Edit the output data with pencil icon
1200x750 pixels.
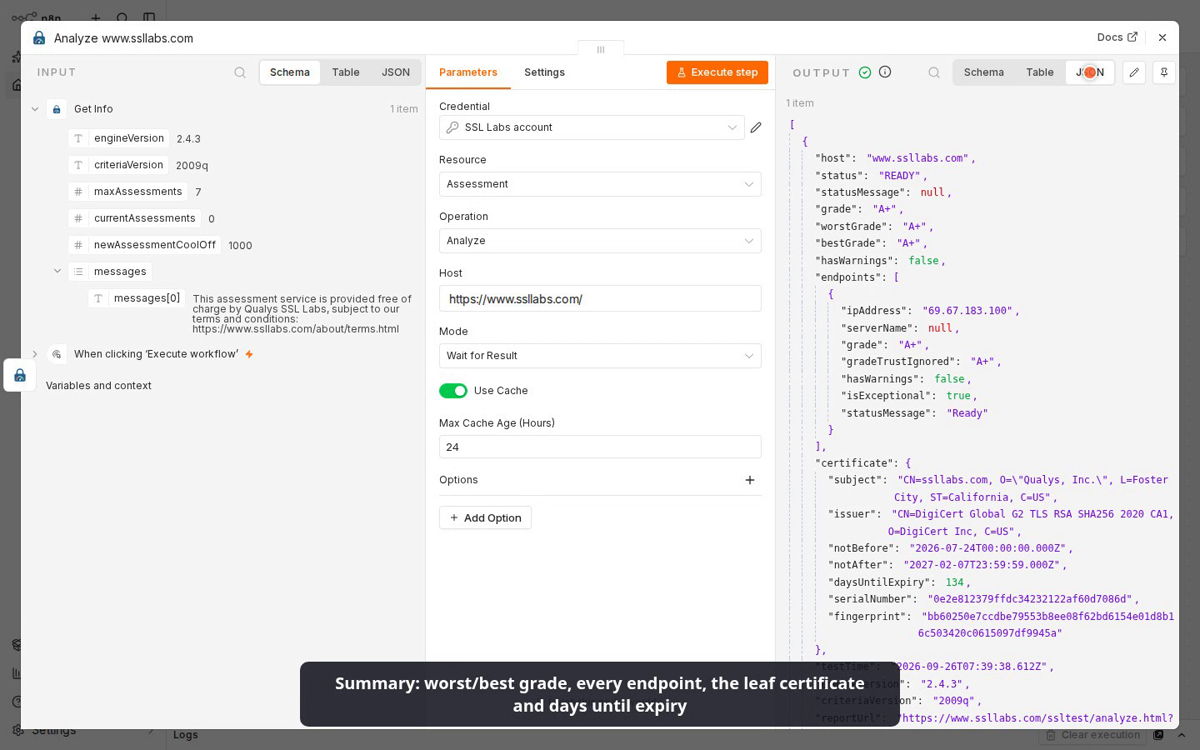point(1134,72)
